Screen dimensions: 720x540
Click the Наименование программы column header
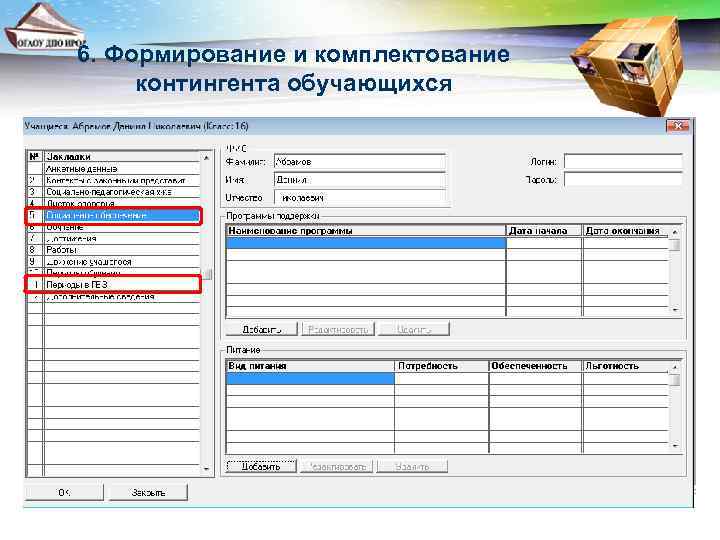[x=366, y=231]
